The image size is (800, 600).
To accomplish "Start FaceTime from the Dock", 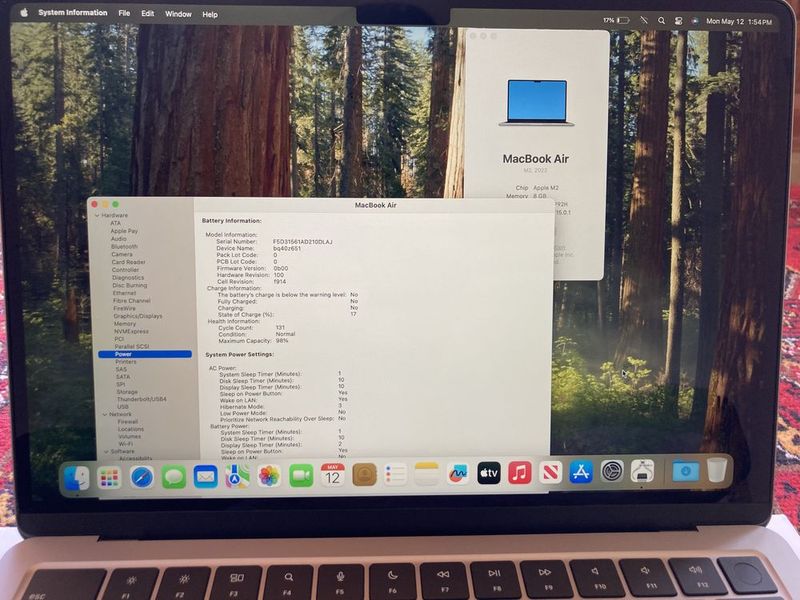I will 301,476.
